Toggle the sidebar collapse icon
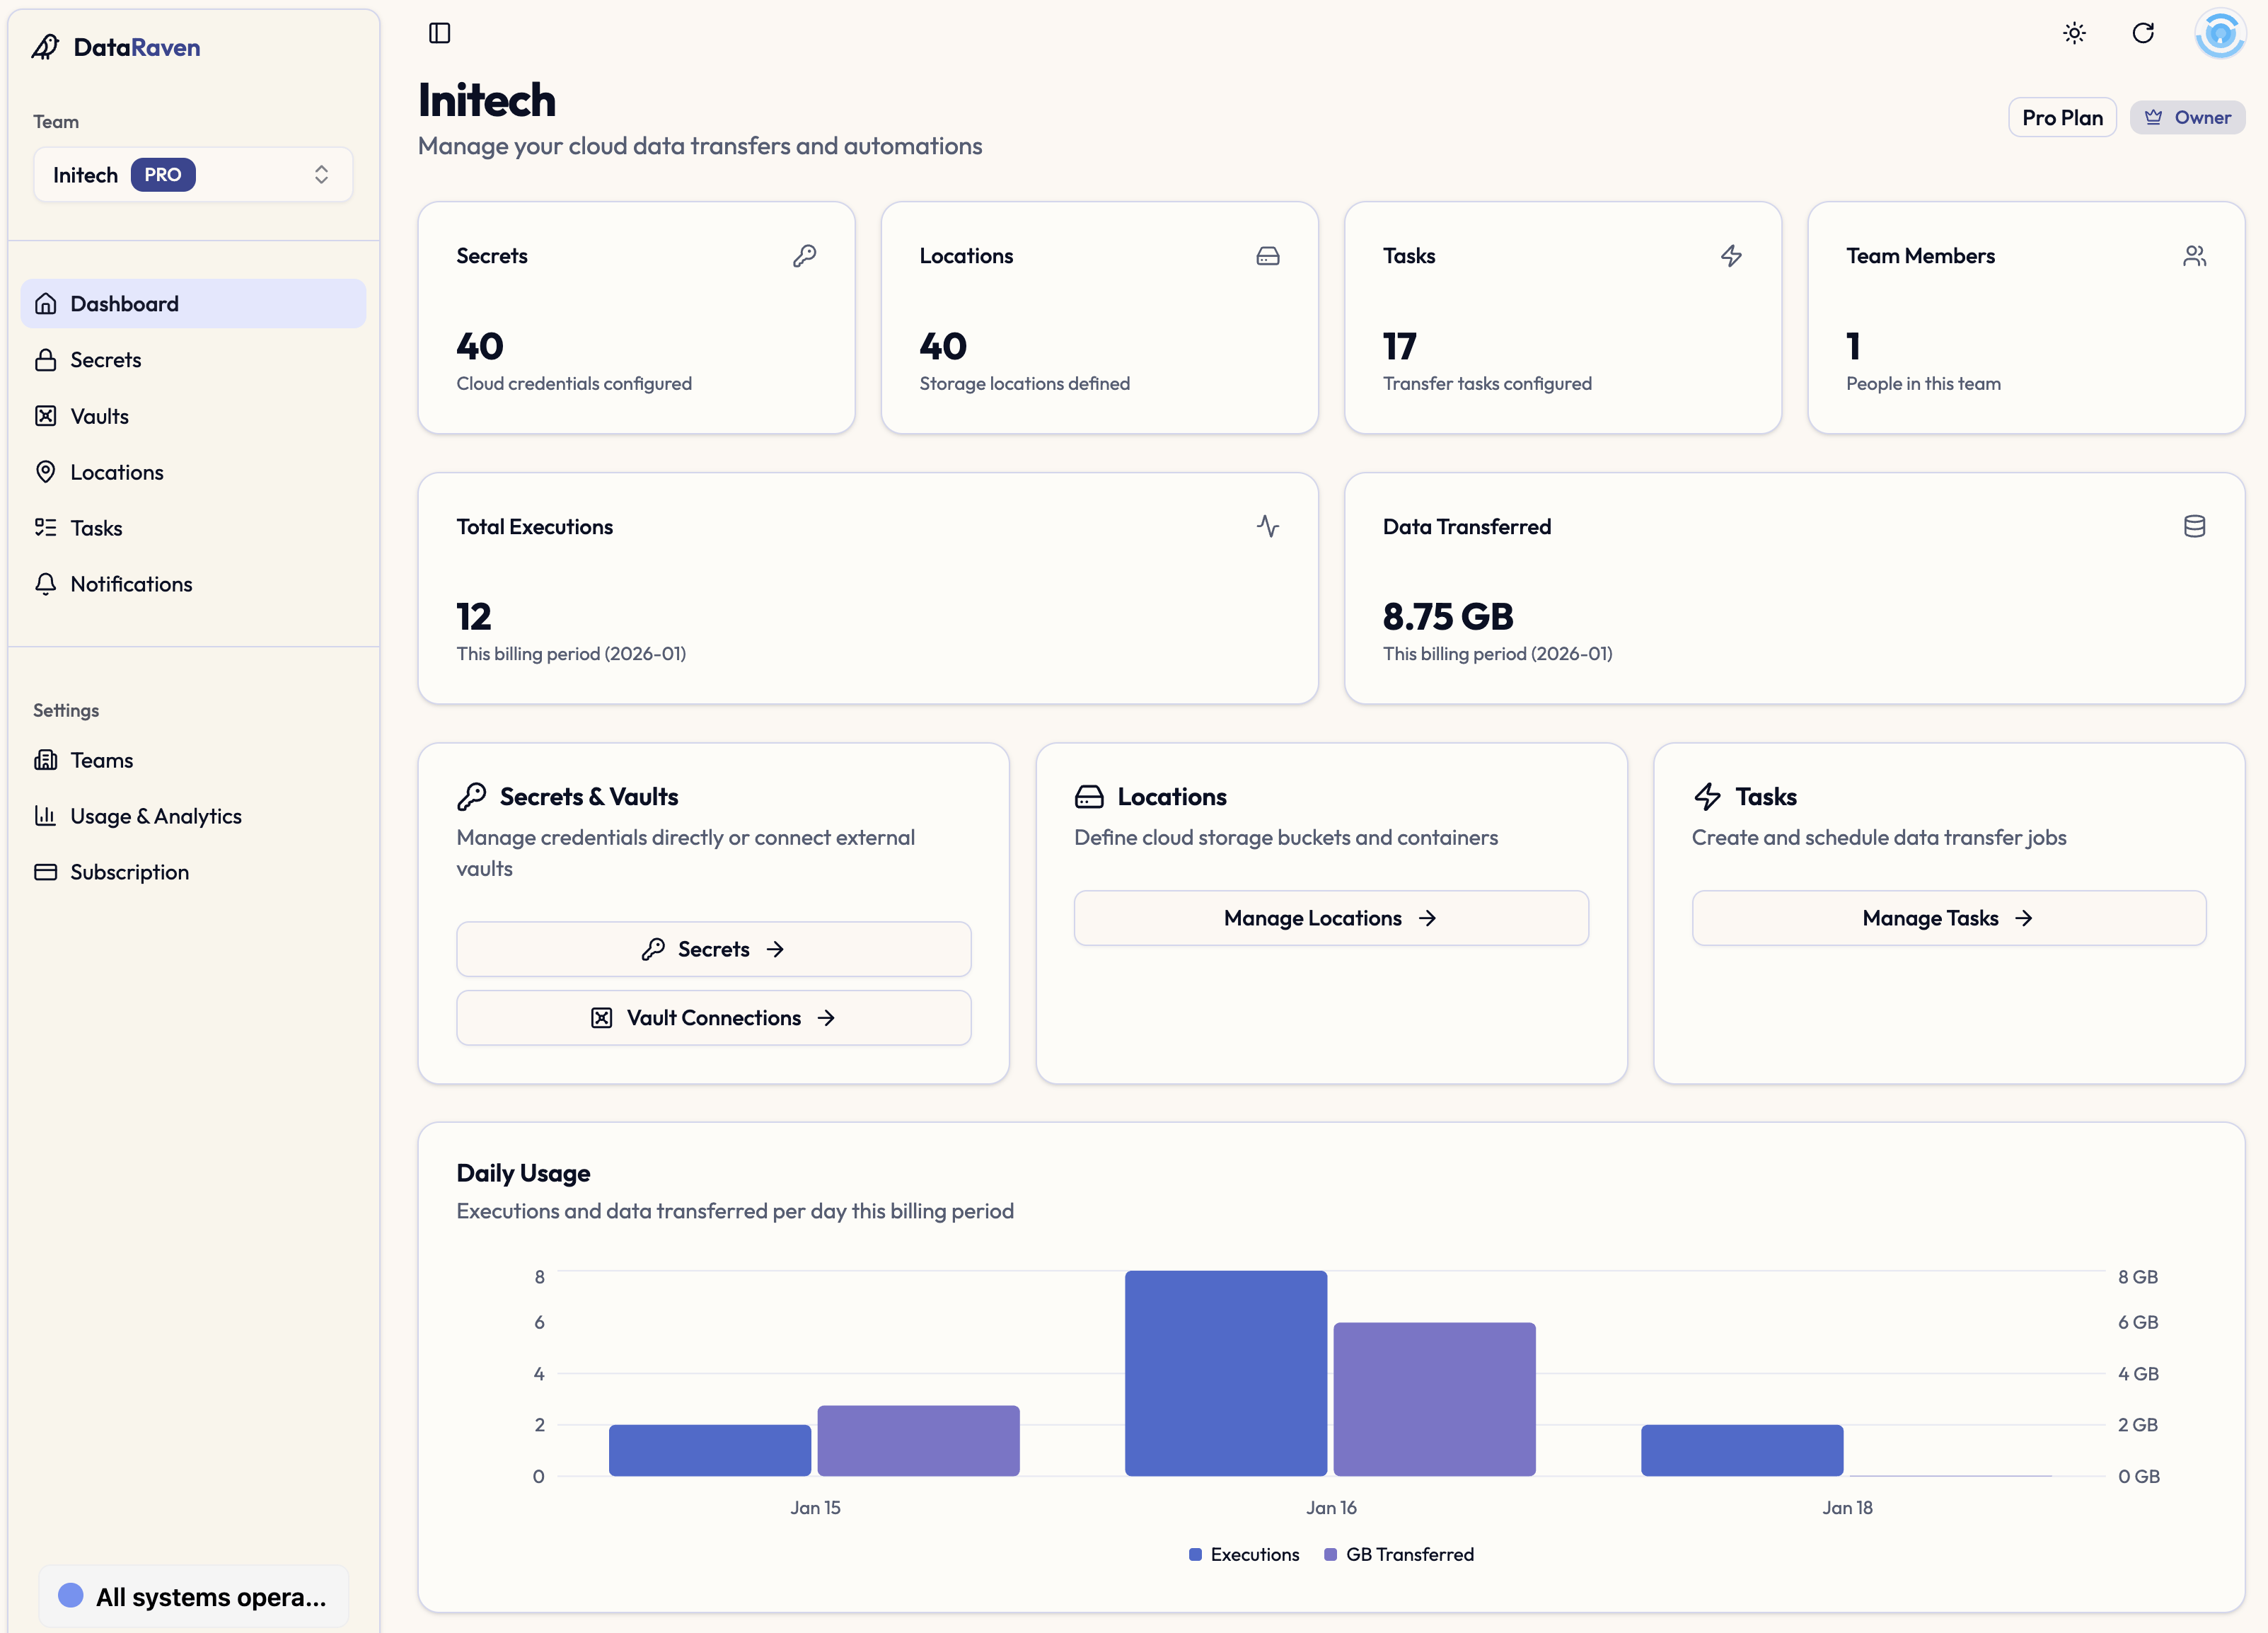Viewport: 2268px width, 1633px height. point(439,33)
